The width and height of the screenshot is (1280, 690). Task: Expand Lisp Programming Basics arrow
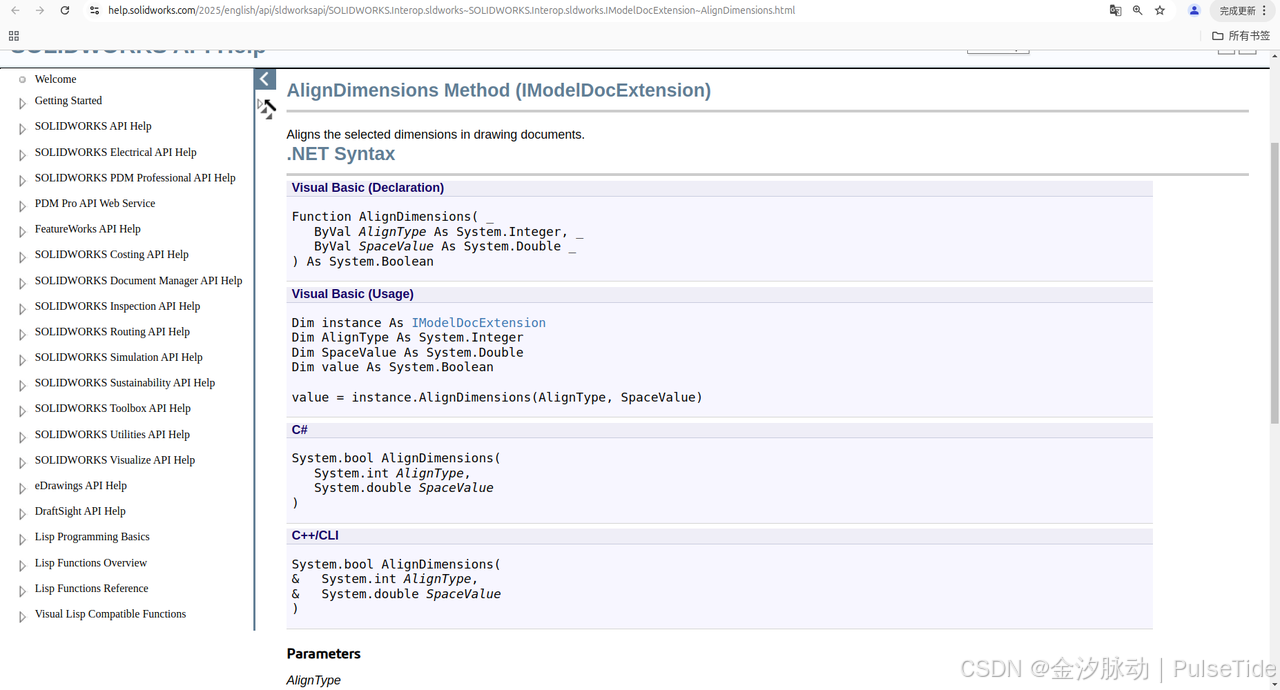tap(22, 539)
